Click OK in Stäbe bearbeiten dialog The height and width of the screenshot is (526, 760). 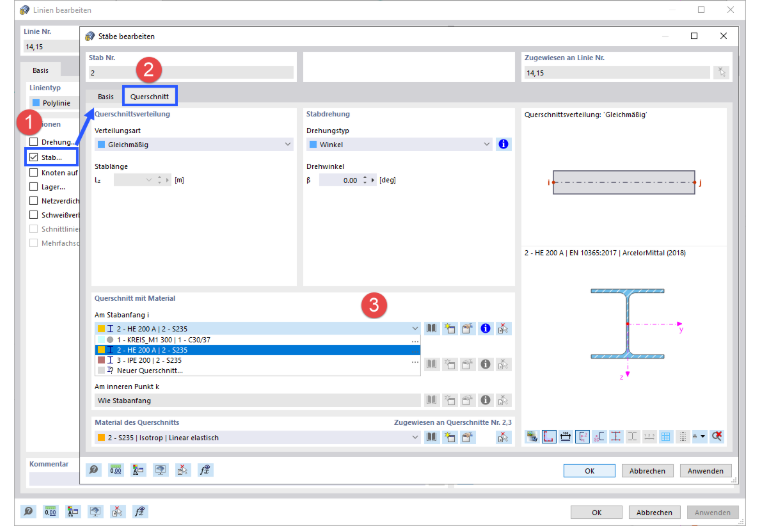tap(589, 471)
